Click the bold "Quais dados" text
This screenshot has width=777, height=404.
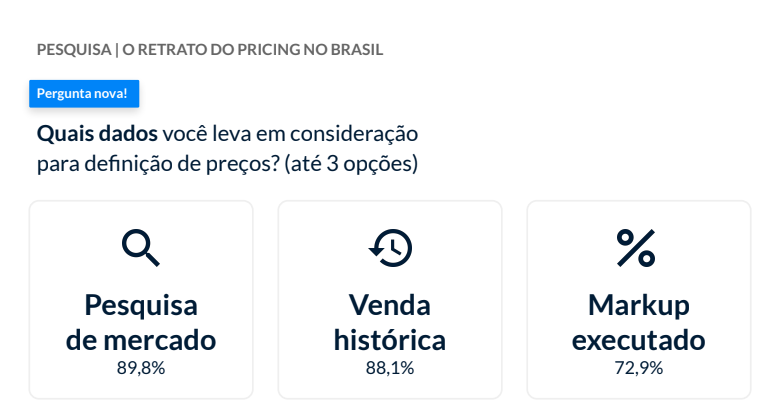coord(97,133)
